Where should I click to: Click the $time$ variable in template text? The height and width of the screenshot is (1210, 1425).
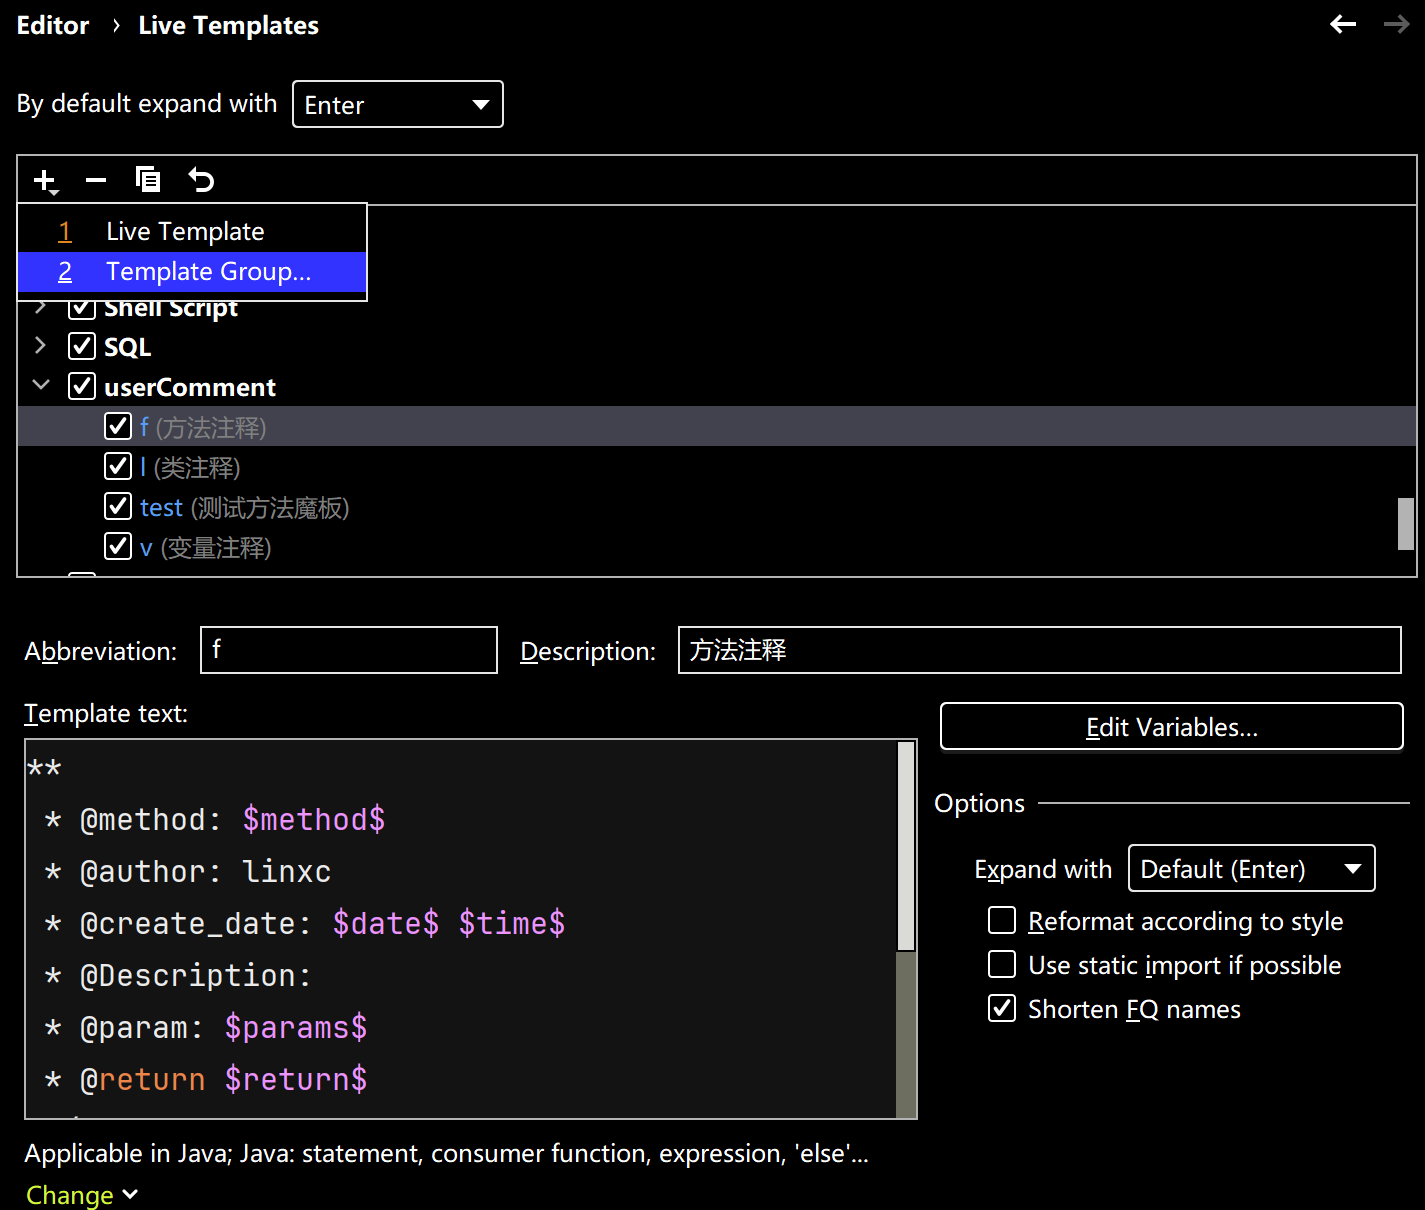(x=512, y=924)
